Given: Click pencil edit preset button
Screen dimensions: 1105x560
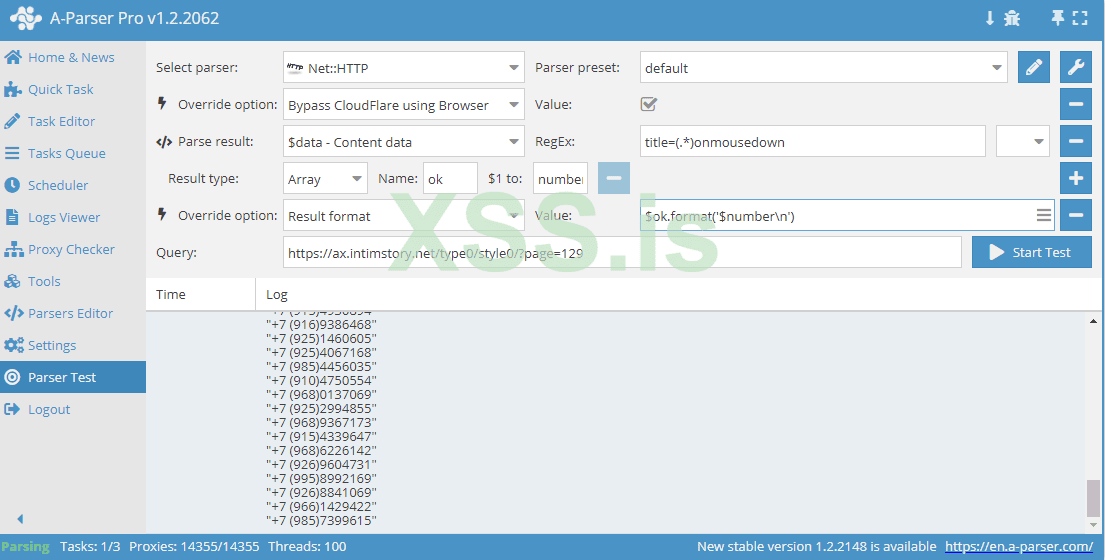Looking at the screenshot, I should pos(1033,68).
